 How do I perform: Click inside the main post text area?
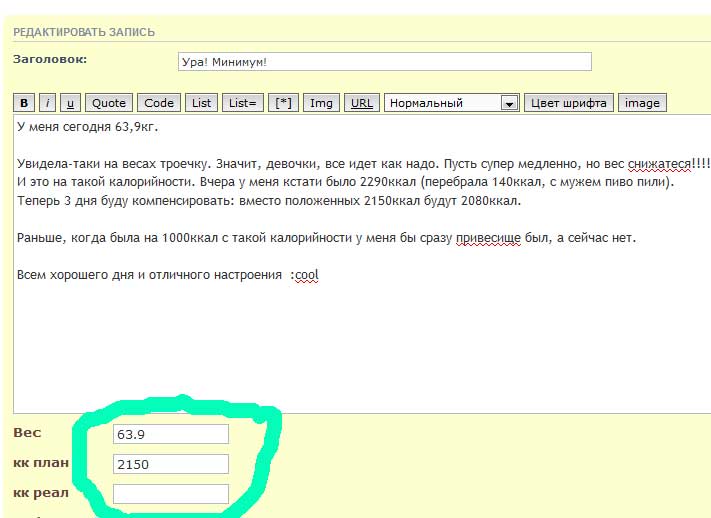pos(360,340)
